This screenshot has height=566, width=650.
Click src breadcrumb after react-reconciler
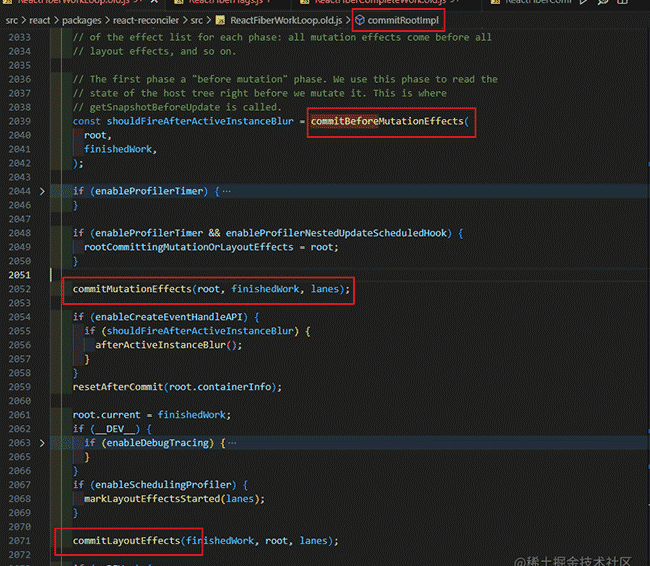(x=197, y=20)
